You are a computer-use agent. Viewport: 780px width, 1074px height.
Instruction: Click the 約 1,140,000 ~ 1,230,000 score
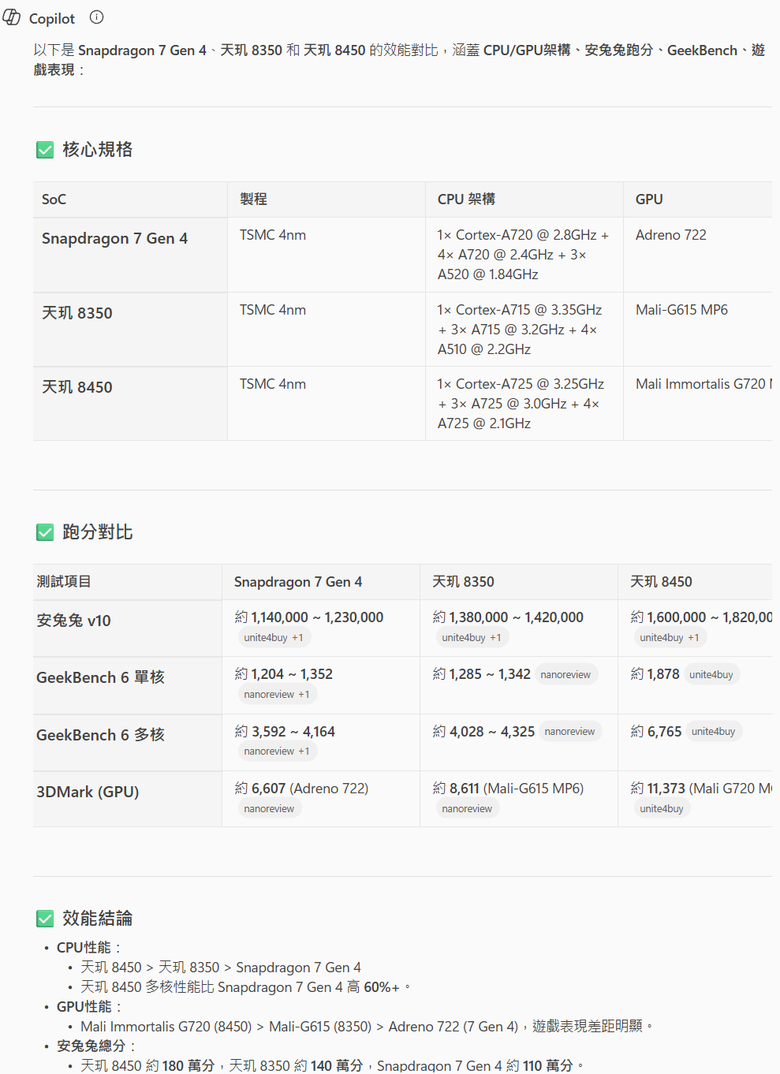click(x=309, y=617)
